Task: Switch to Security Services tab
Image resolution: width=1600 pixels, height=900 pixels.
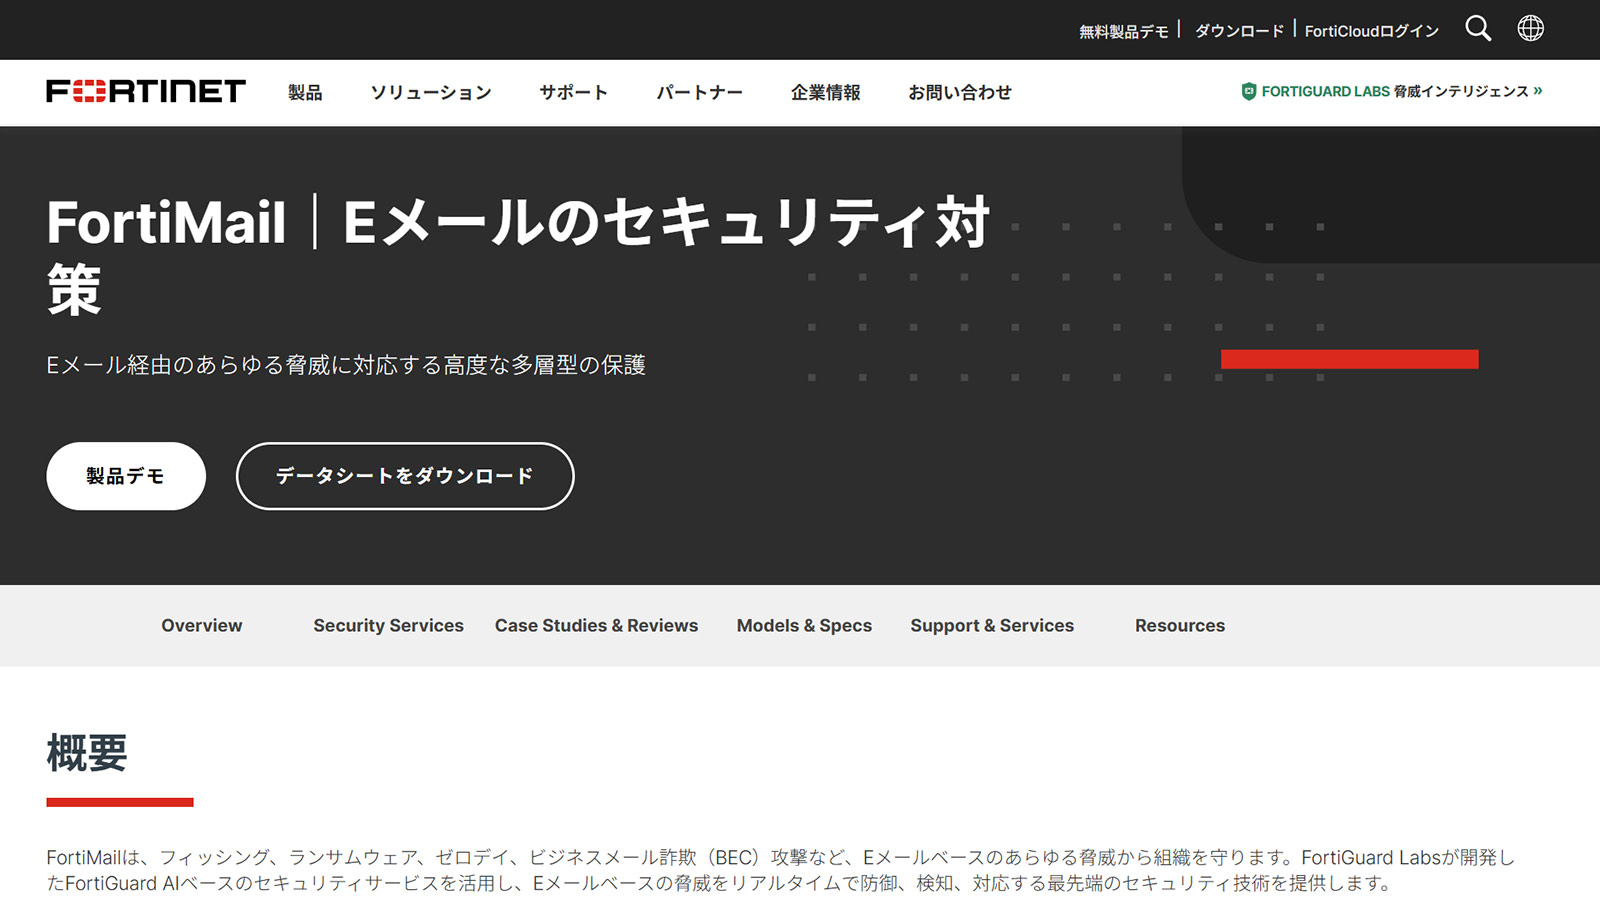Action: (x=388, y=625)
